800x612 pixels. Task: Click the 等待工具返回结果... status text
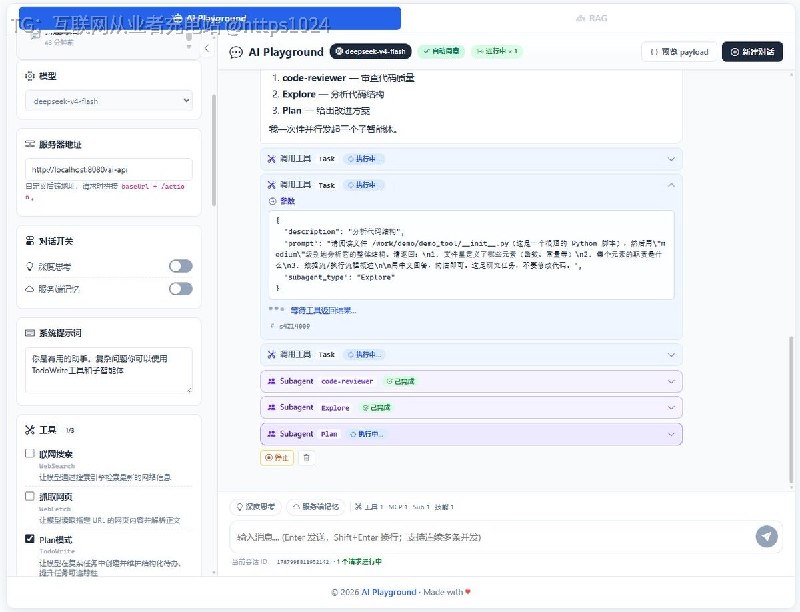point(323,310)
